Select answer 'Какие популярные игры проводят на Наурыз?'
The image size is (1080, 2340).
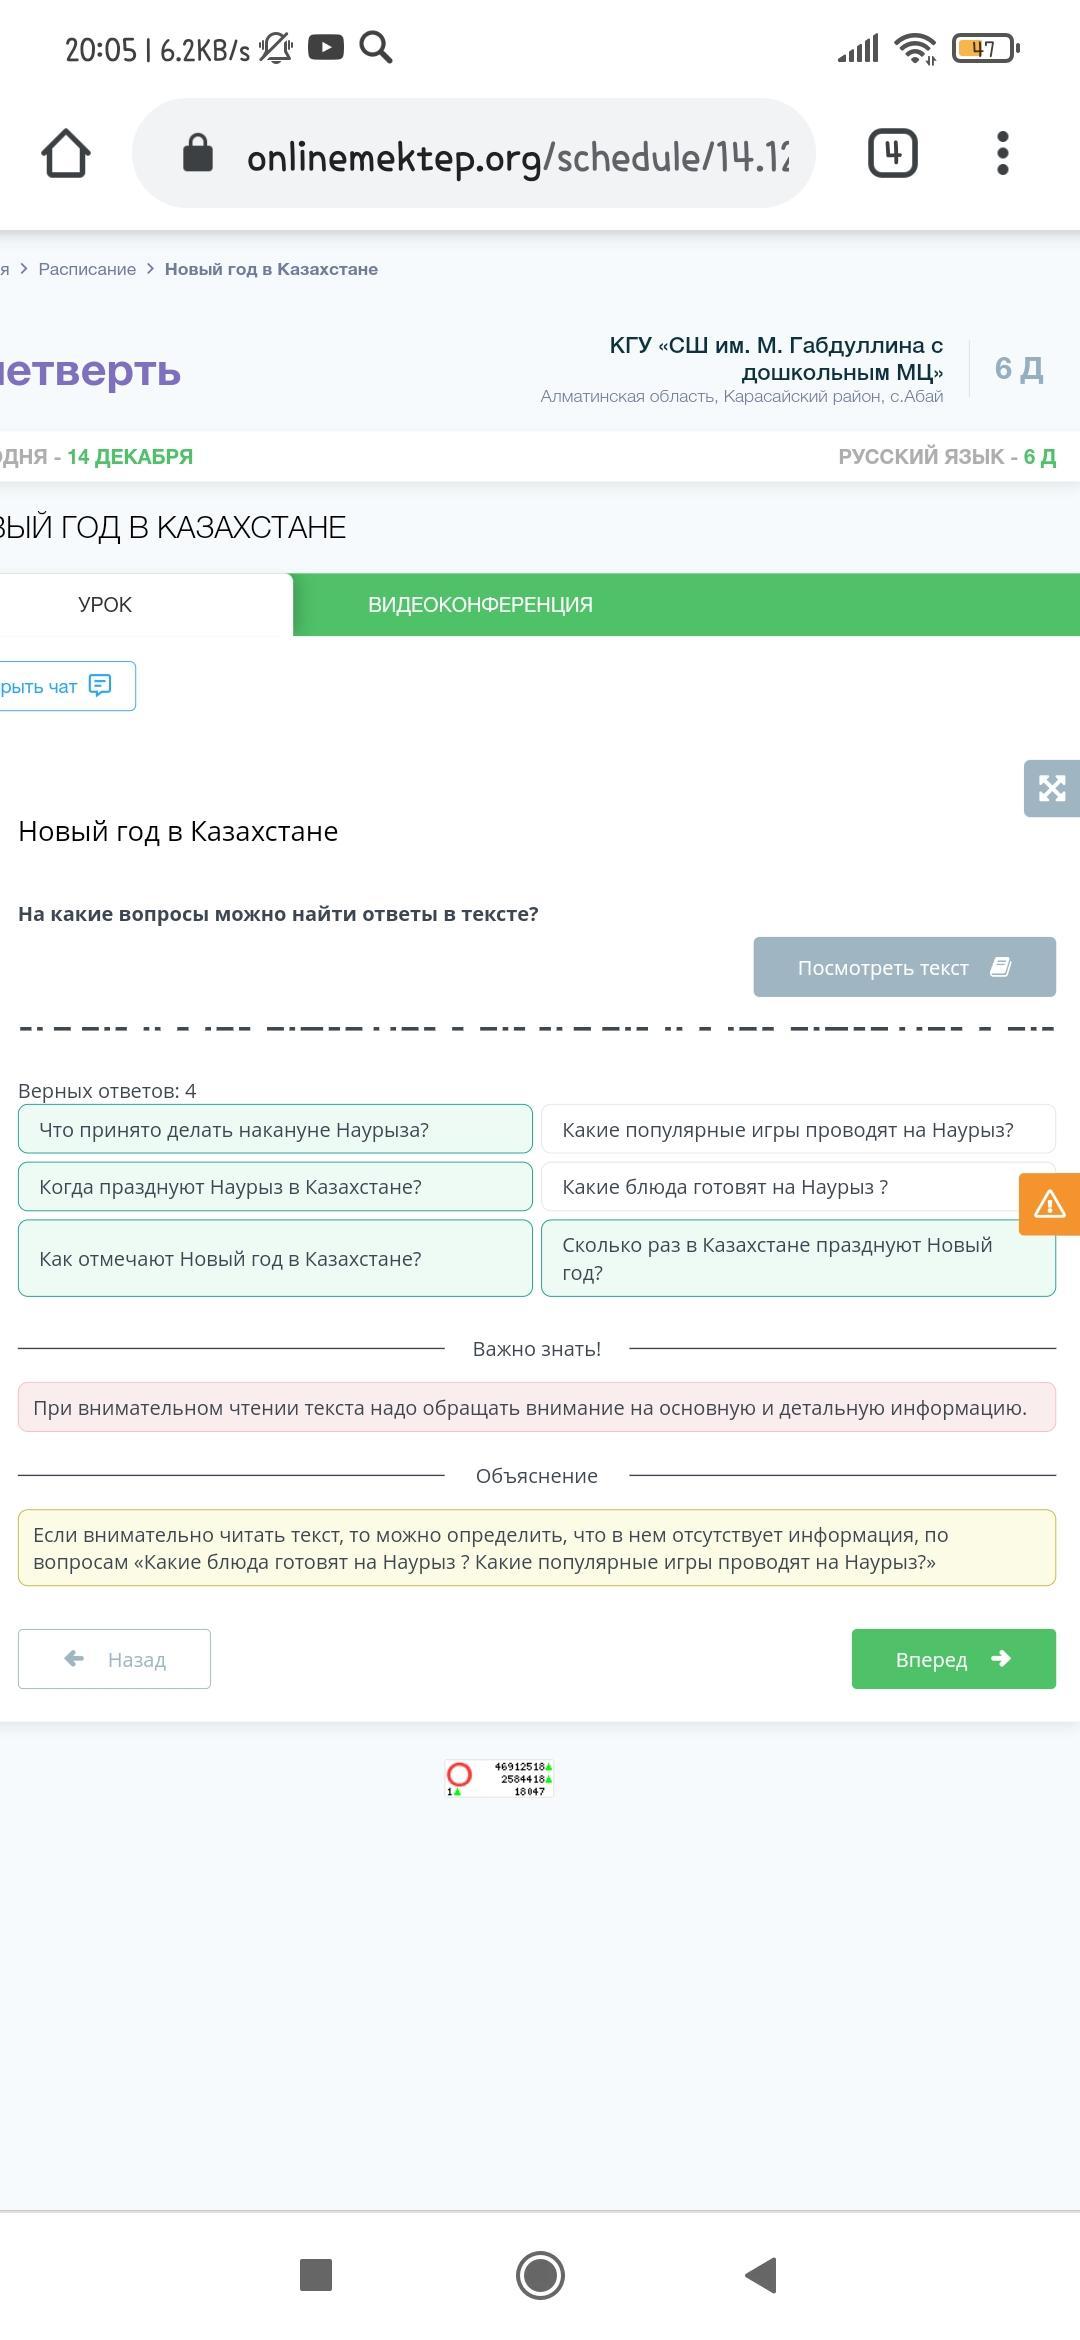797,1130
